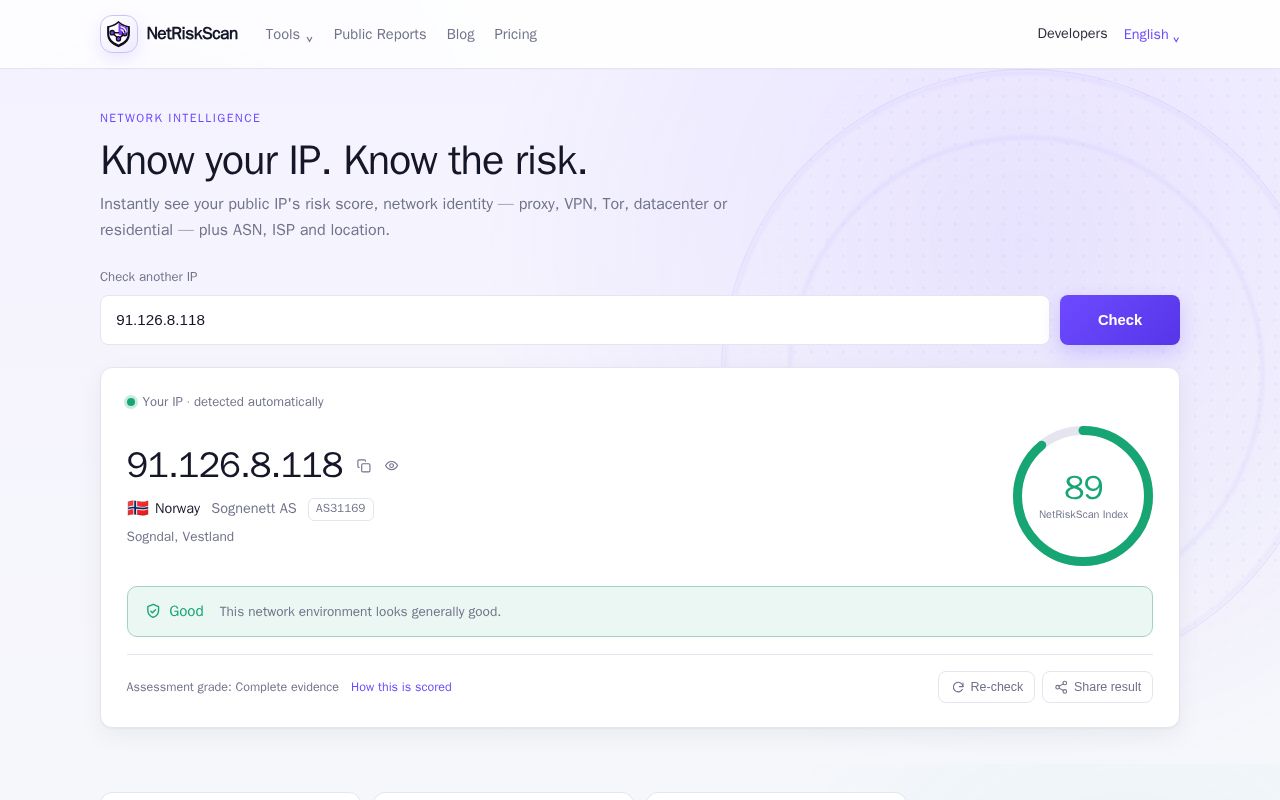Click the NetRiskScan shield logo icon
The height and width of the screenshot is (800, 1280).
(x=119, y=34)
